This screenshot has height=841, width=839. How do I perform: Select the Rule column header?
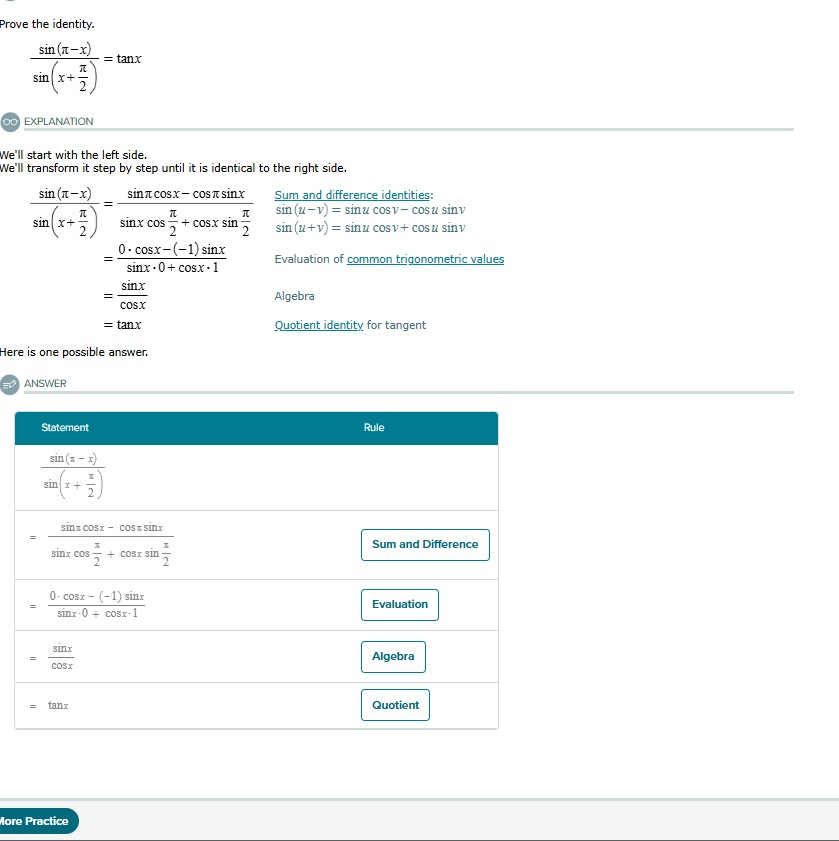pos(374,427)
